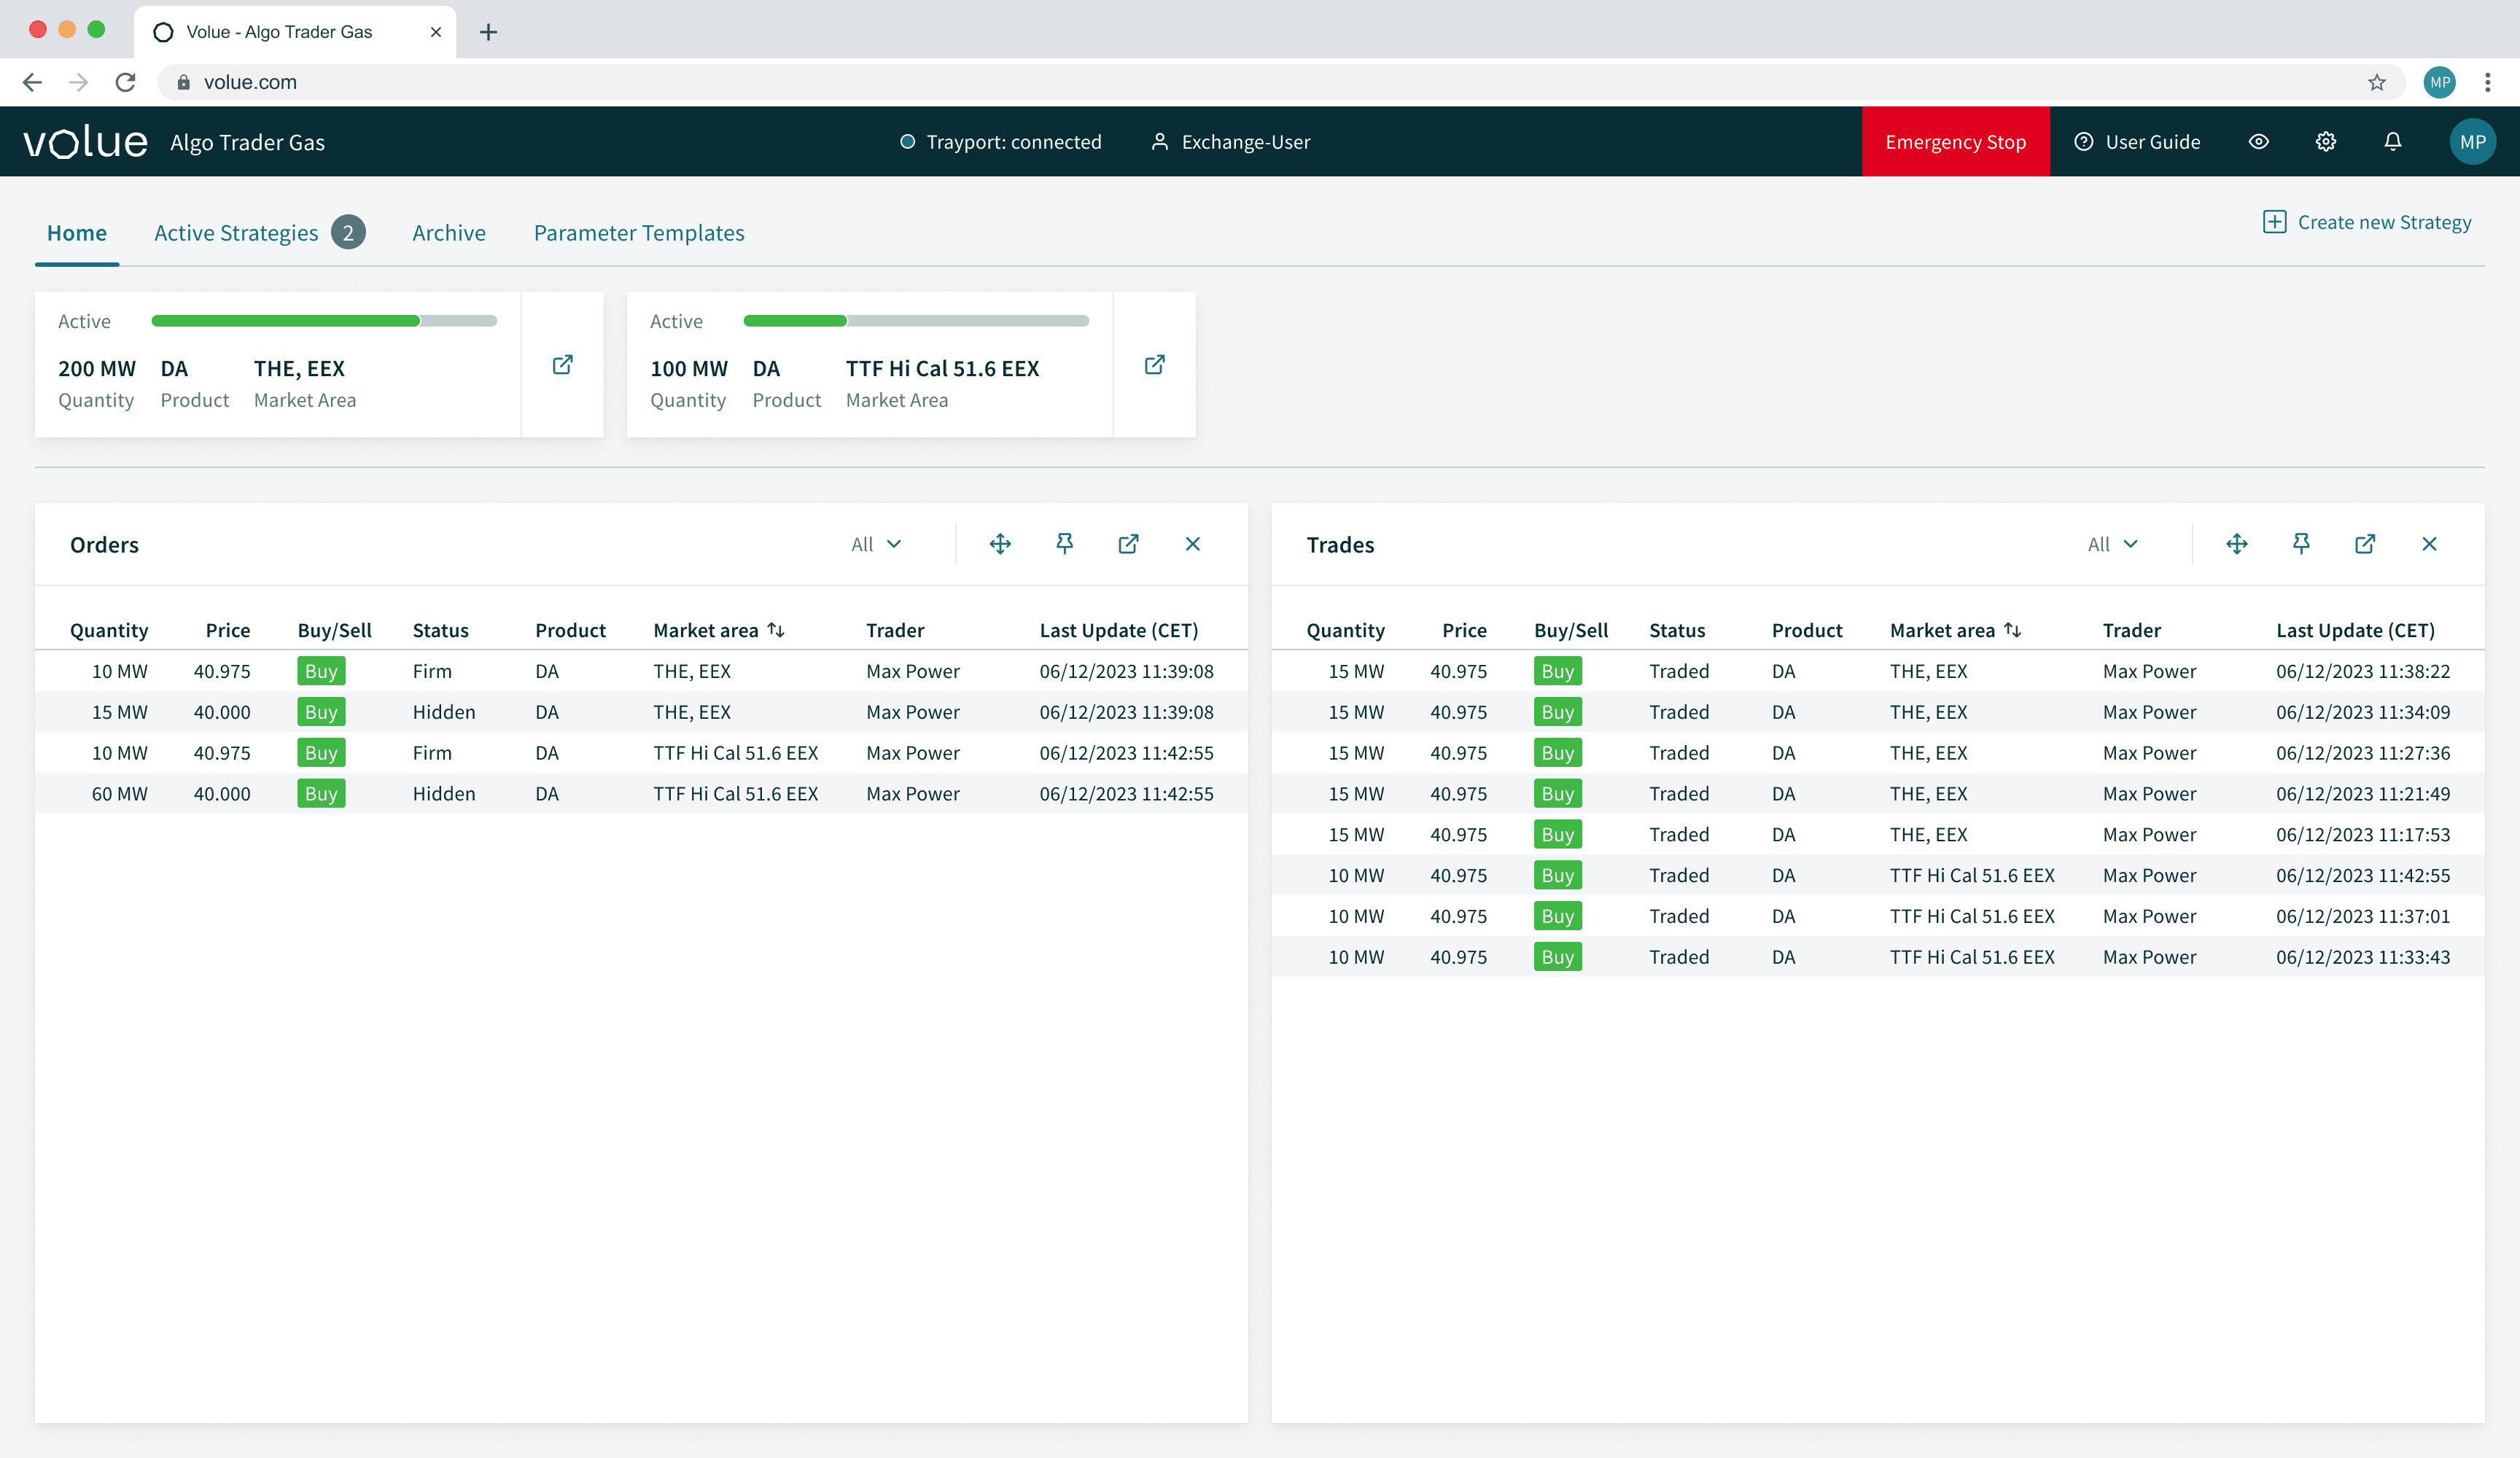The width and height of the screenshot is (2520, 1458).
Task: Open the MP user avatar in app header
Action: 2473,142
